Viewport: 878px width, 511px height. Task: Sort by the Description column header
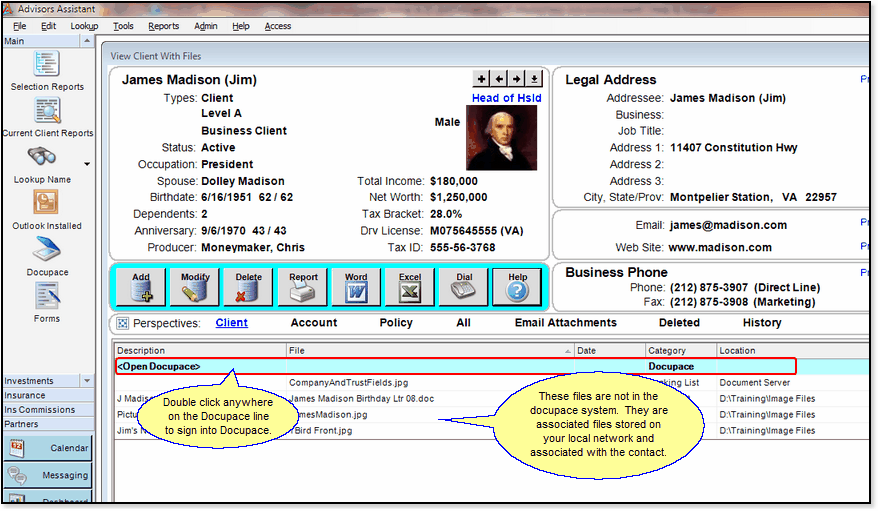coord(200,350)
